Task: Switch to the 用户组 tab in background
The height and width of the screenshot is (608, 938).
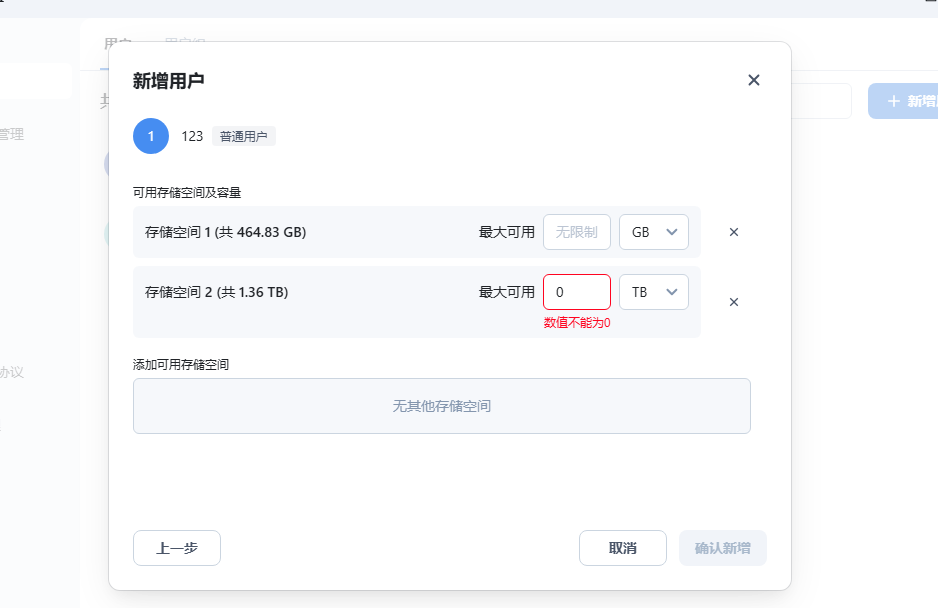Action: point(185,43)
